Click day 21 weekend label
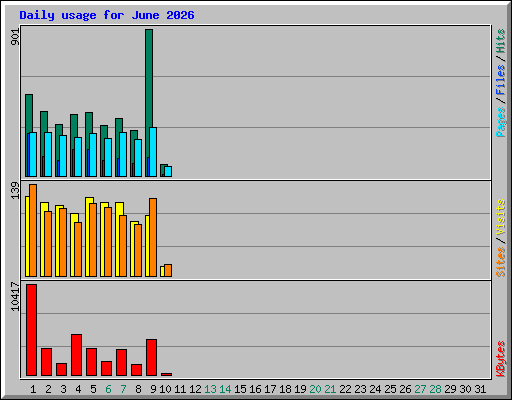Screen dimensions: 512x400 click(330, 389)
